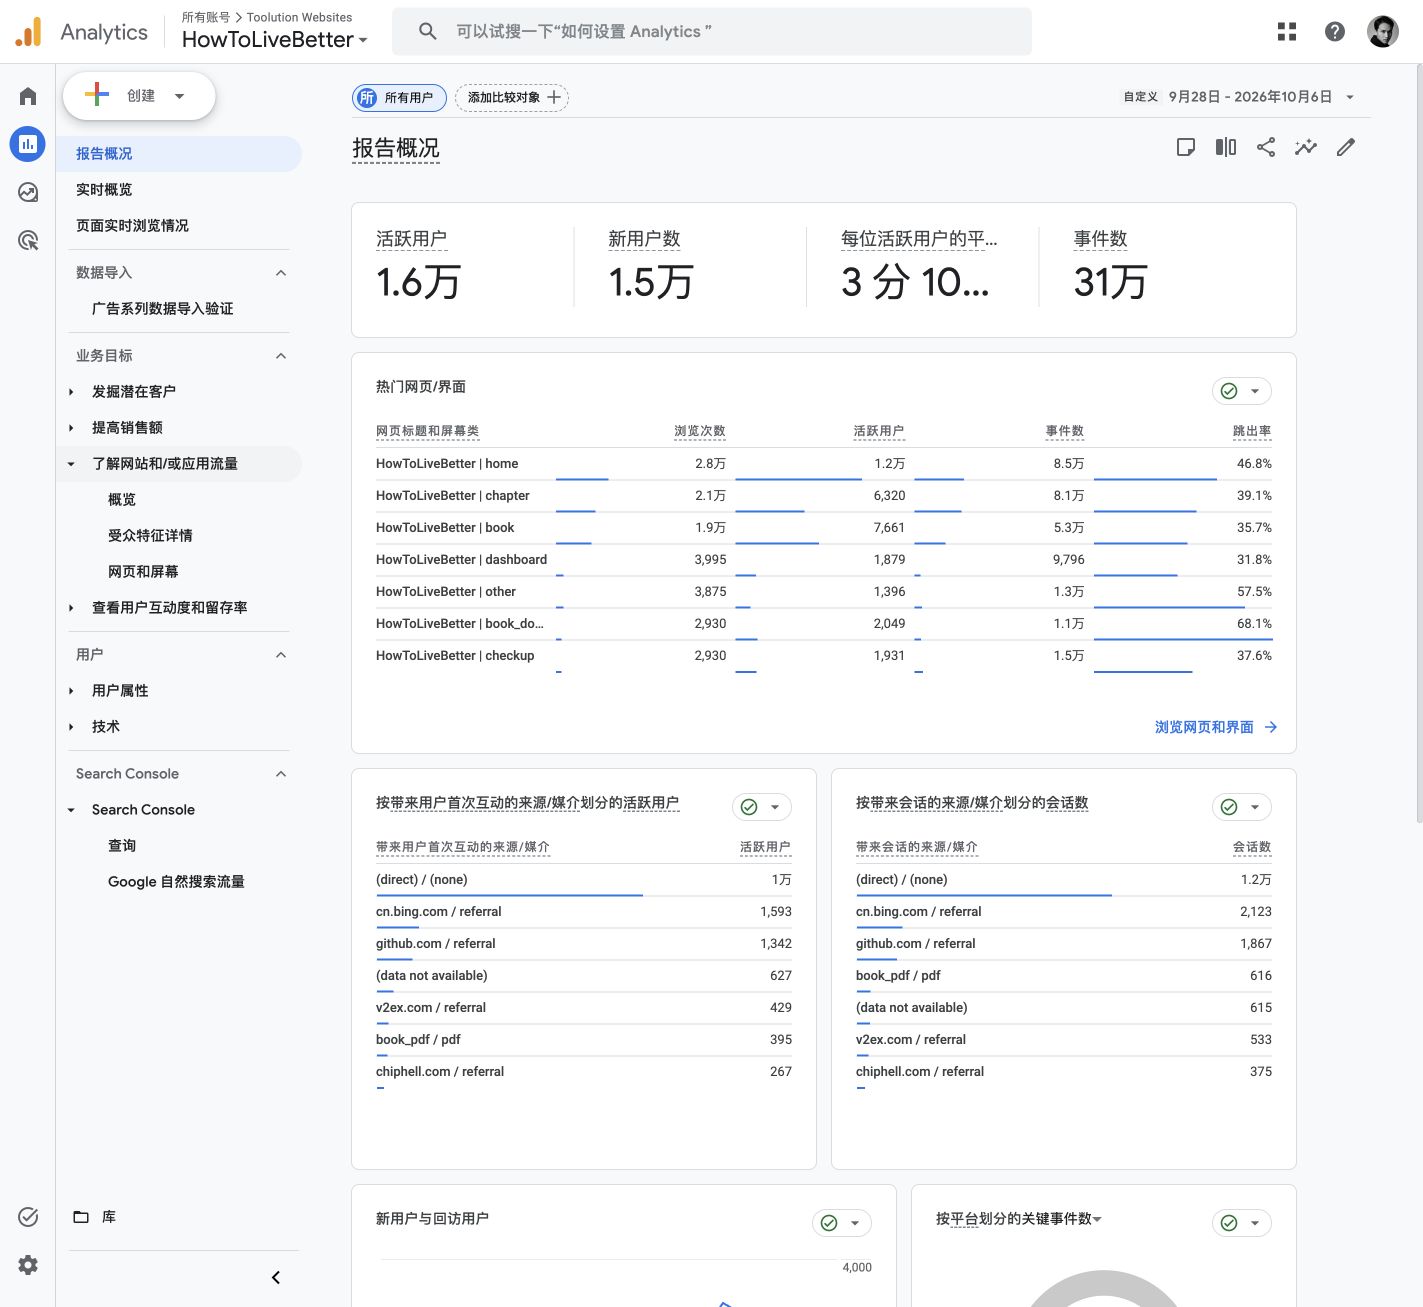The image size is (1423, 1307).
Task: Open dropdown on 按平台划分的关键事件数 title
Action: click(x=1097, y=1219)
